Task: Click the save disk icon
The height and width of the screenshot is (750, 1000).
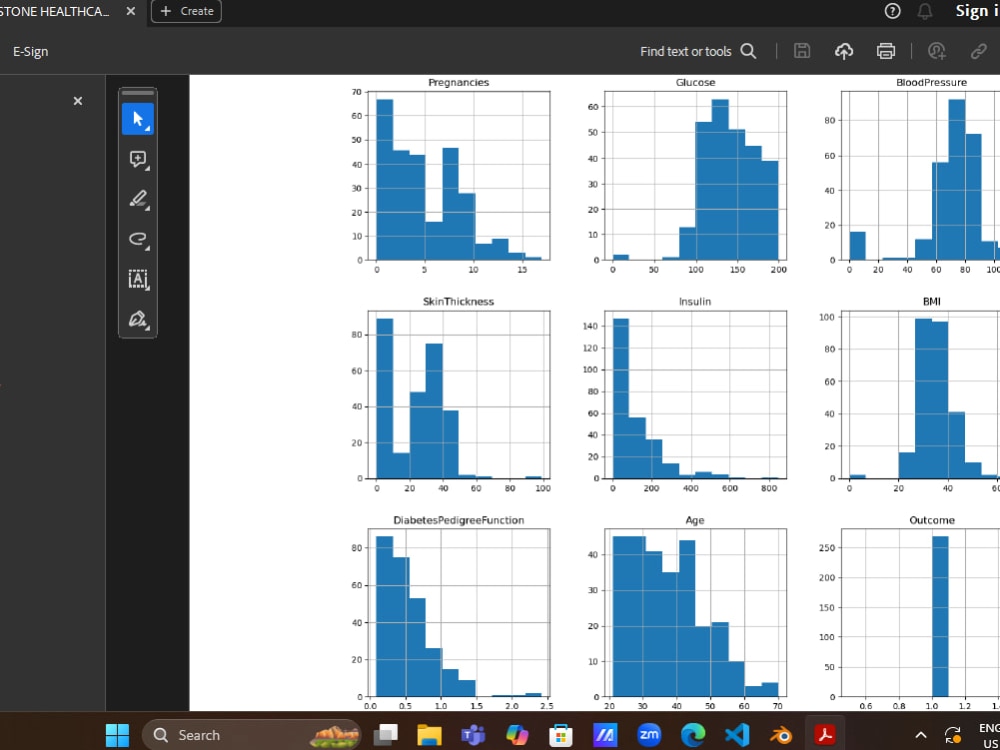Action: tap(802, 52)
